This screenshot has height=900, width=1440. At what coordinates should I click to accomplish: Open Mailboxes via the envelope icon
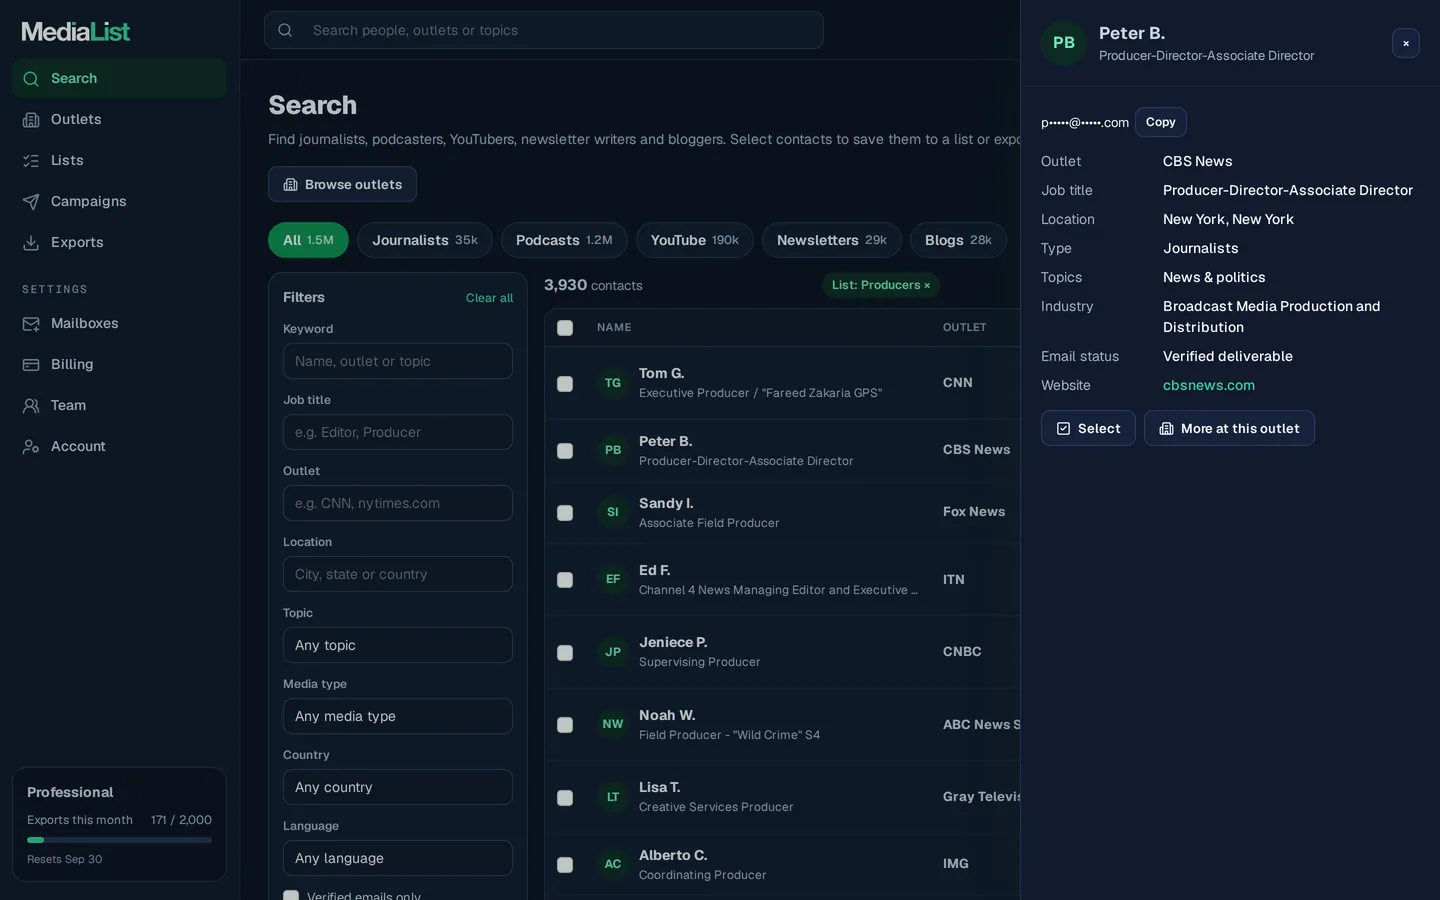click(31, 323)
